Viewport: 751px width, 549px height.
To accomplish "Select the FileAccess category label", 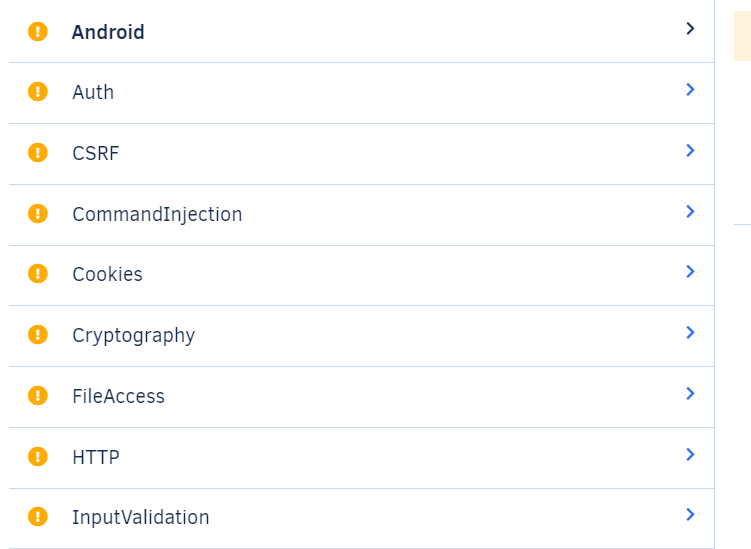I will [x=118, y=396].
